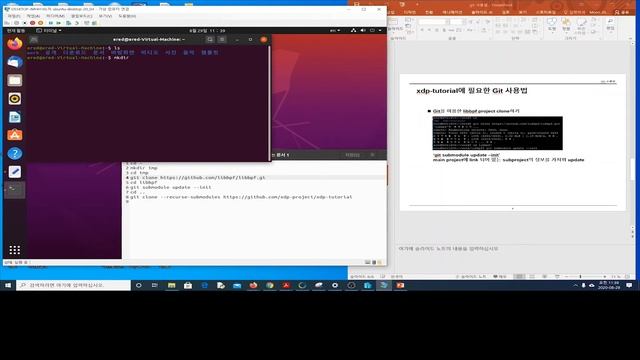Open the View menu of the VM connection window
Screen dimensions: 640x360
coord(105,16)
